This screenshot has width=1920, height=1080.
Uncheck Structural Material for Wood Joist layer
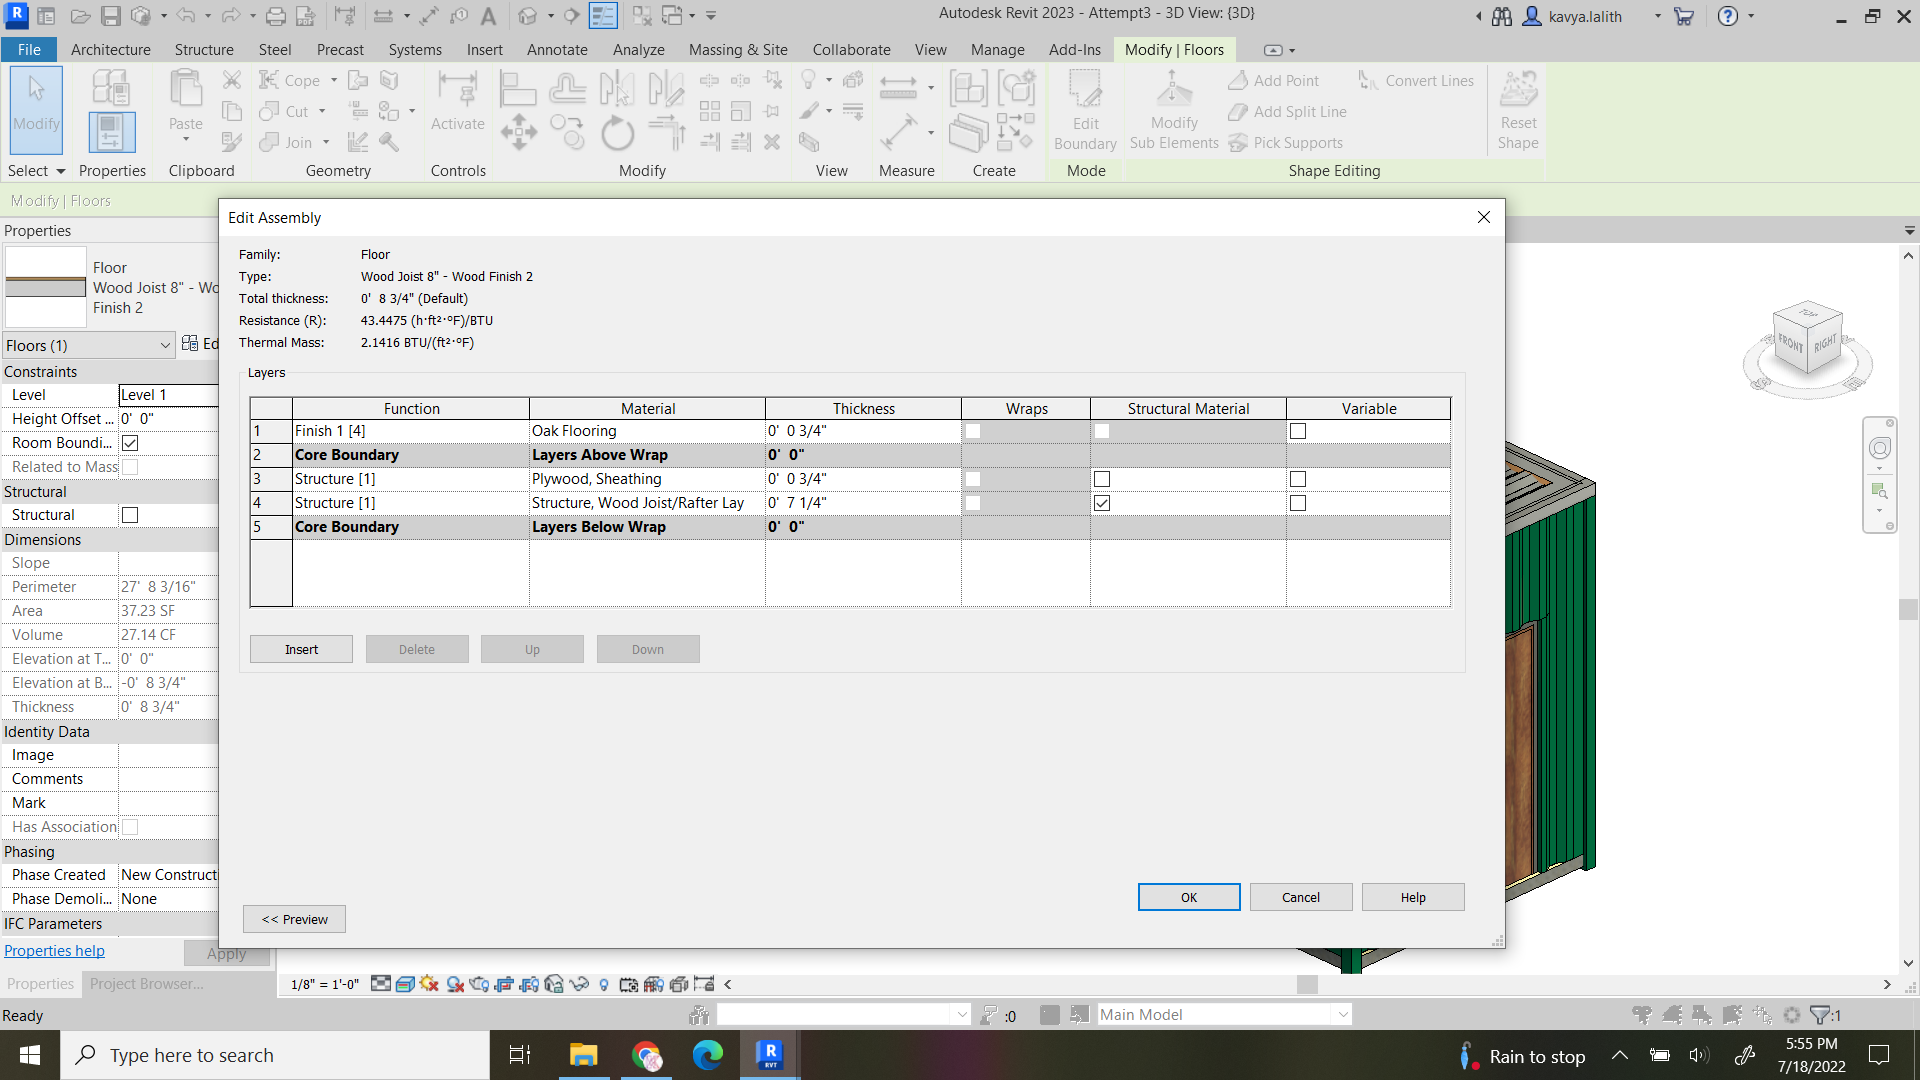(x=1102, y=503)
